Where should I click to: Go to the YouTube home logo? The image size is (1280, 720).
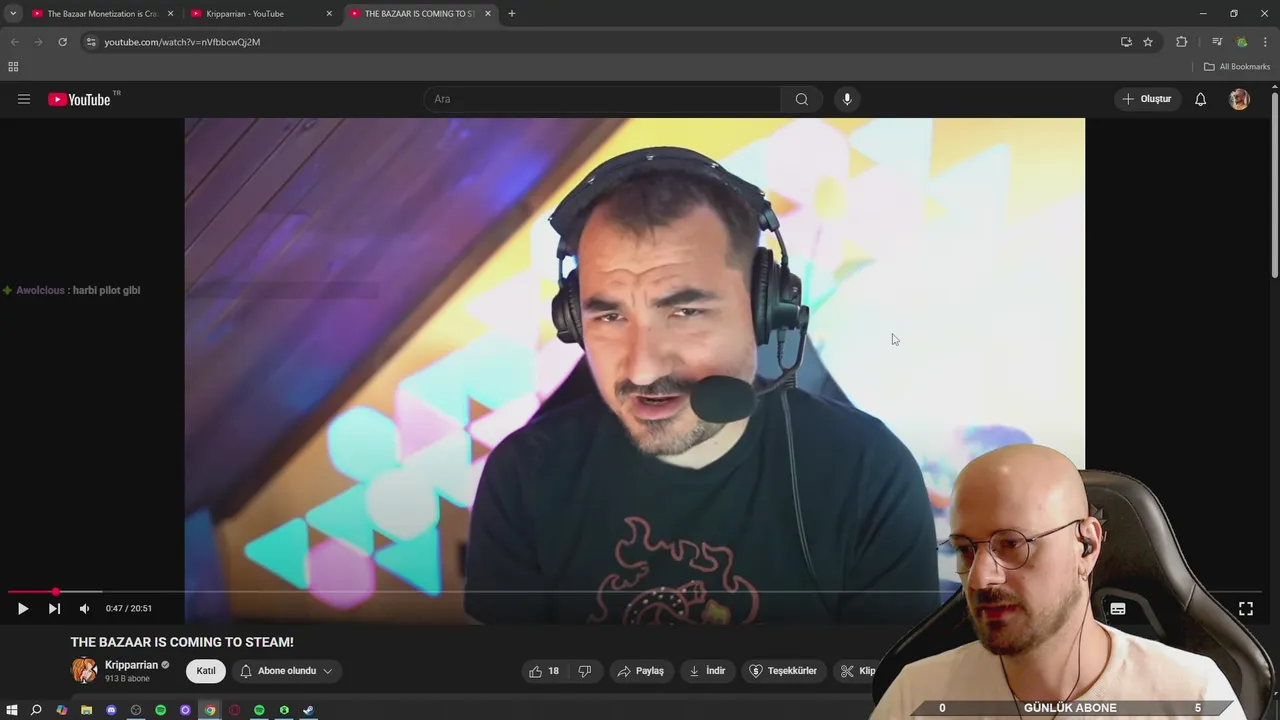click(79, 99)
